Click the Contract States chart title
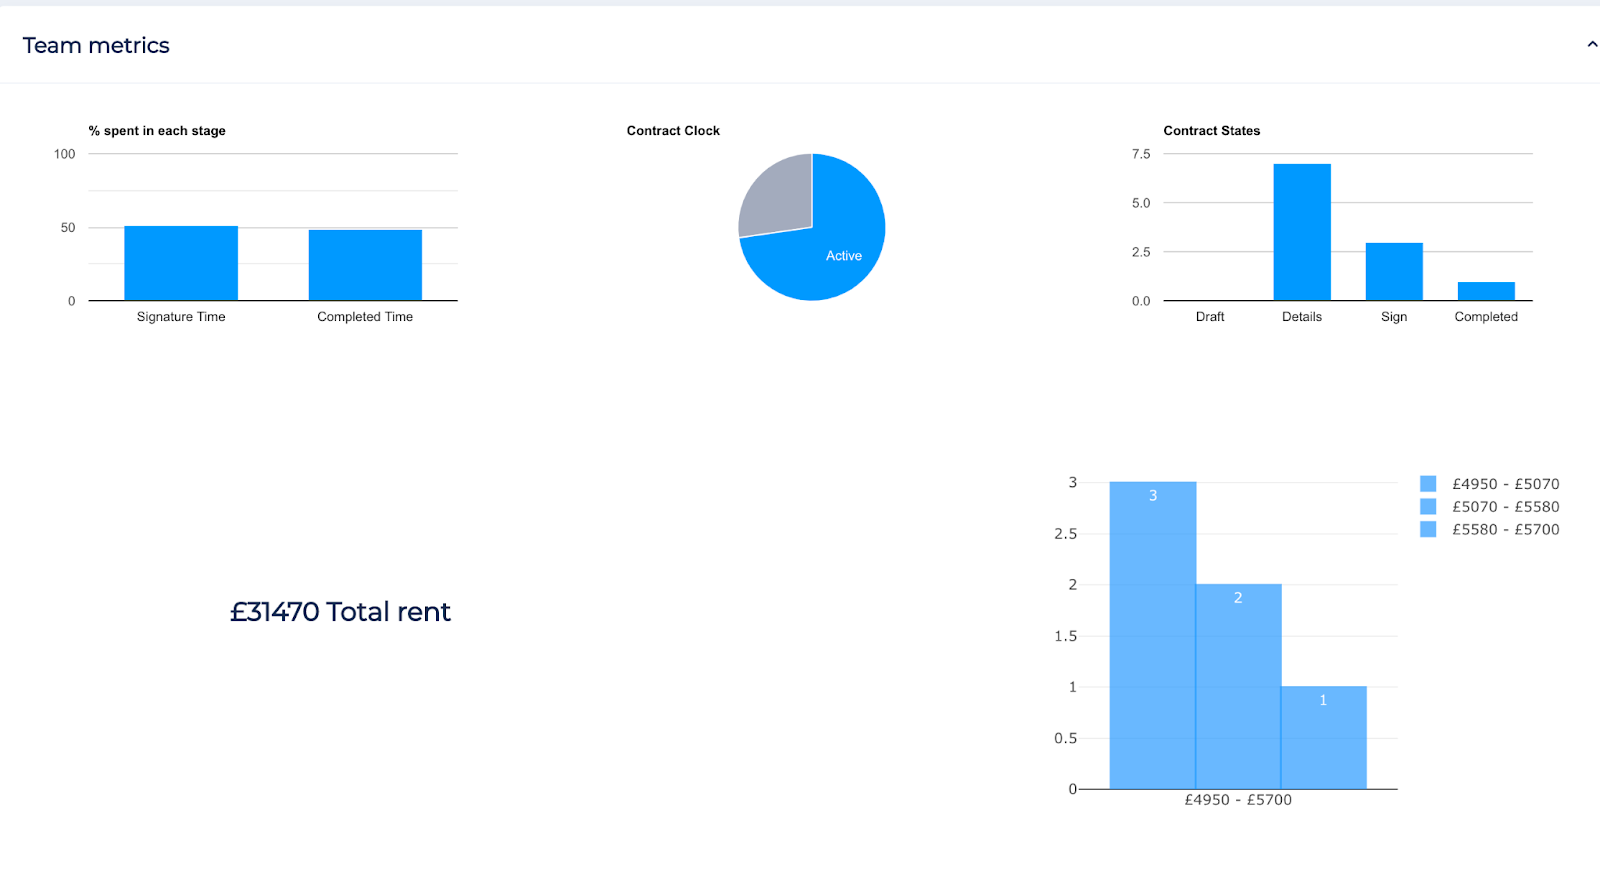 tap(1211, 131)
